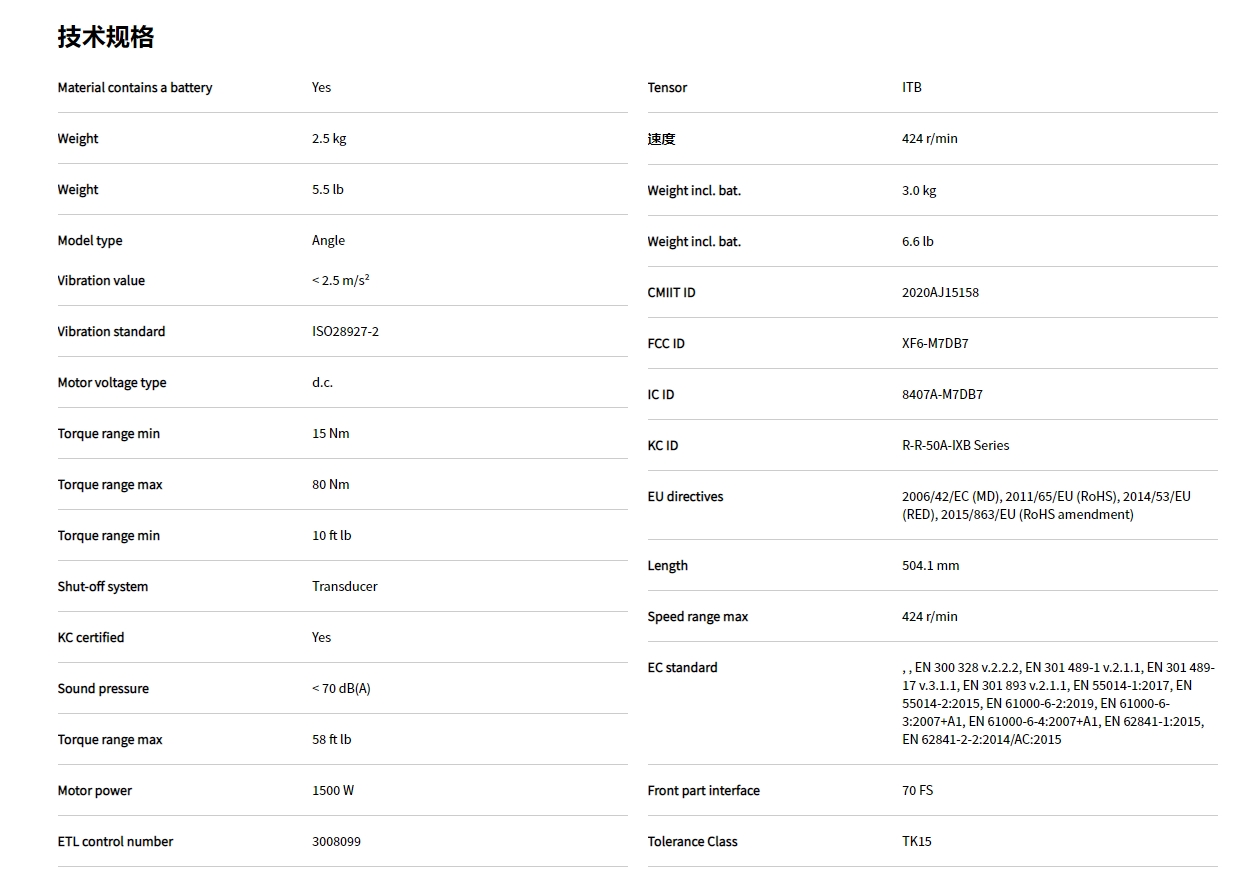Click the Tensor value ITB
The image size is (1243, 872).
[911, 87]
